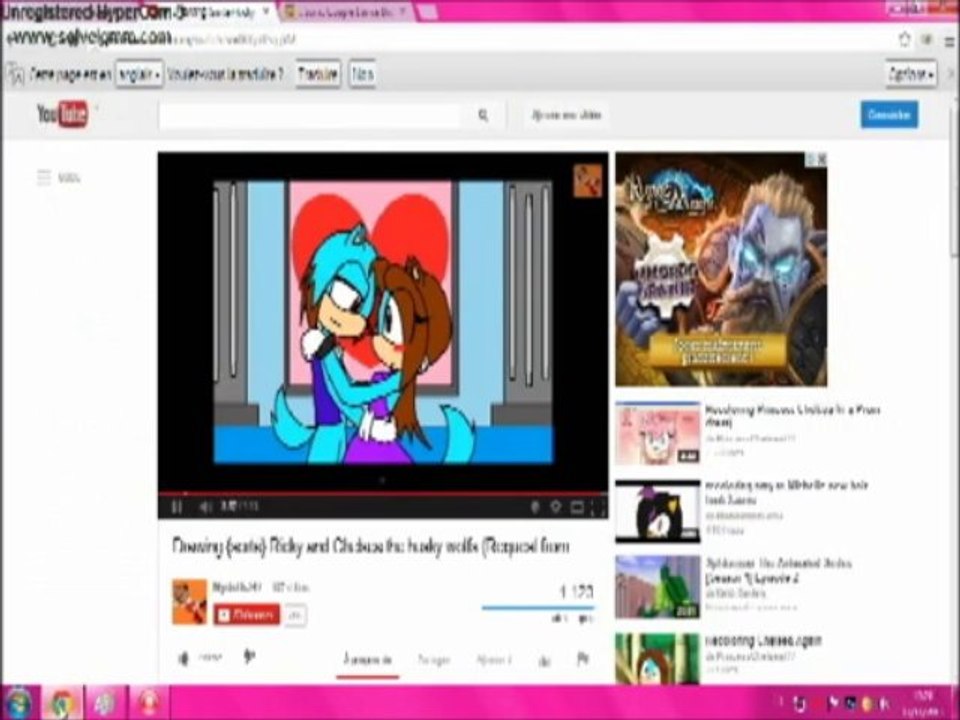The image size is (960, 720).
Task: Close the first browser tab
Action: [x=267, y=12]
